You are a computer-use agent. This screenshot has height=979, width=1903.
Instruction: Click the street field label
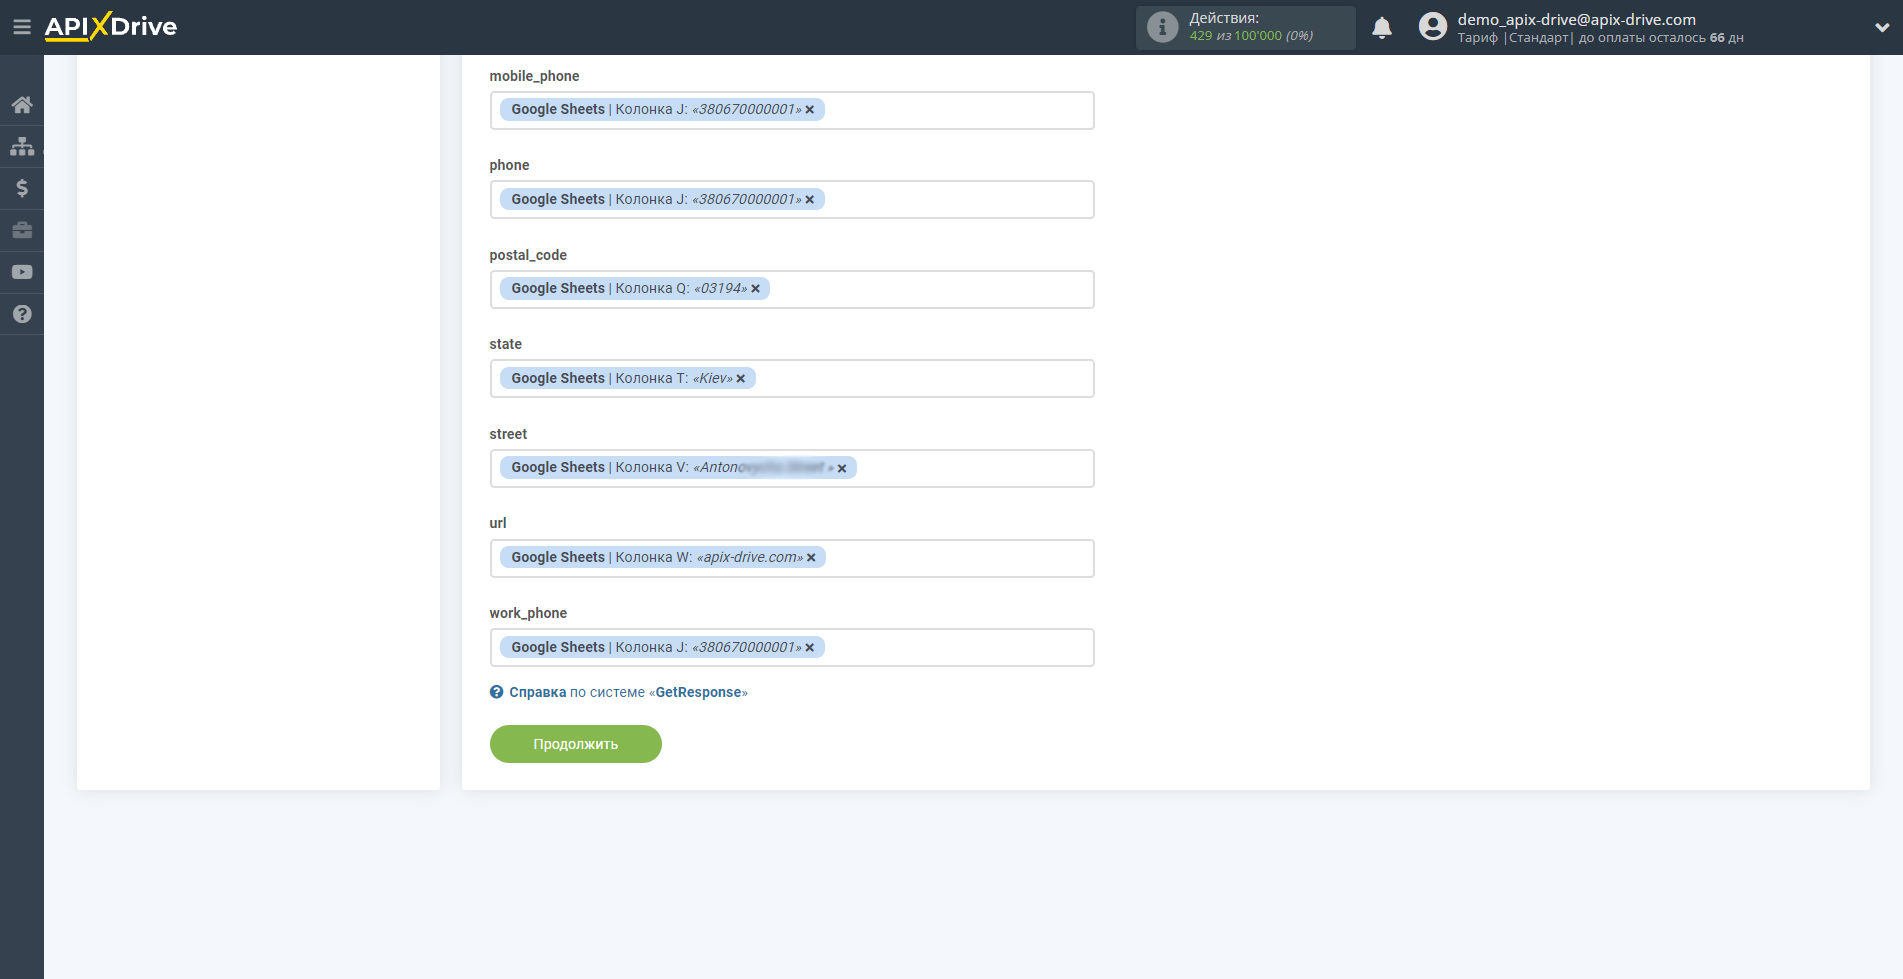pos(508,434)
